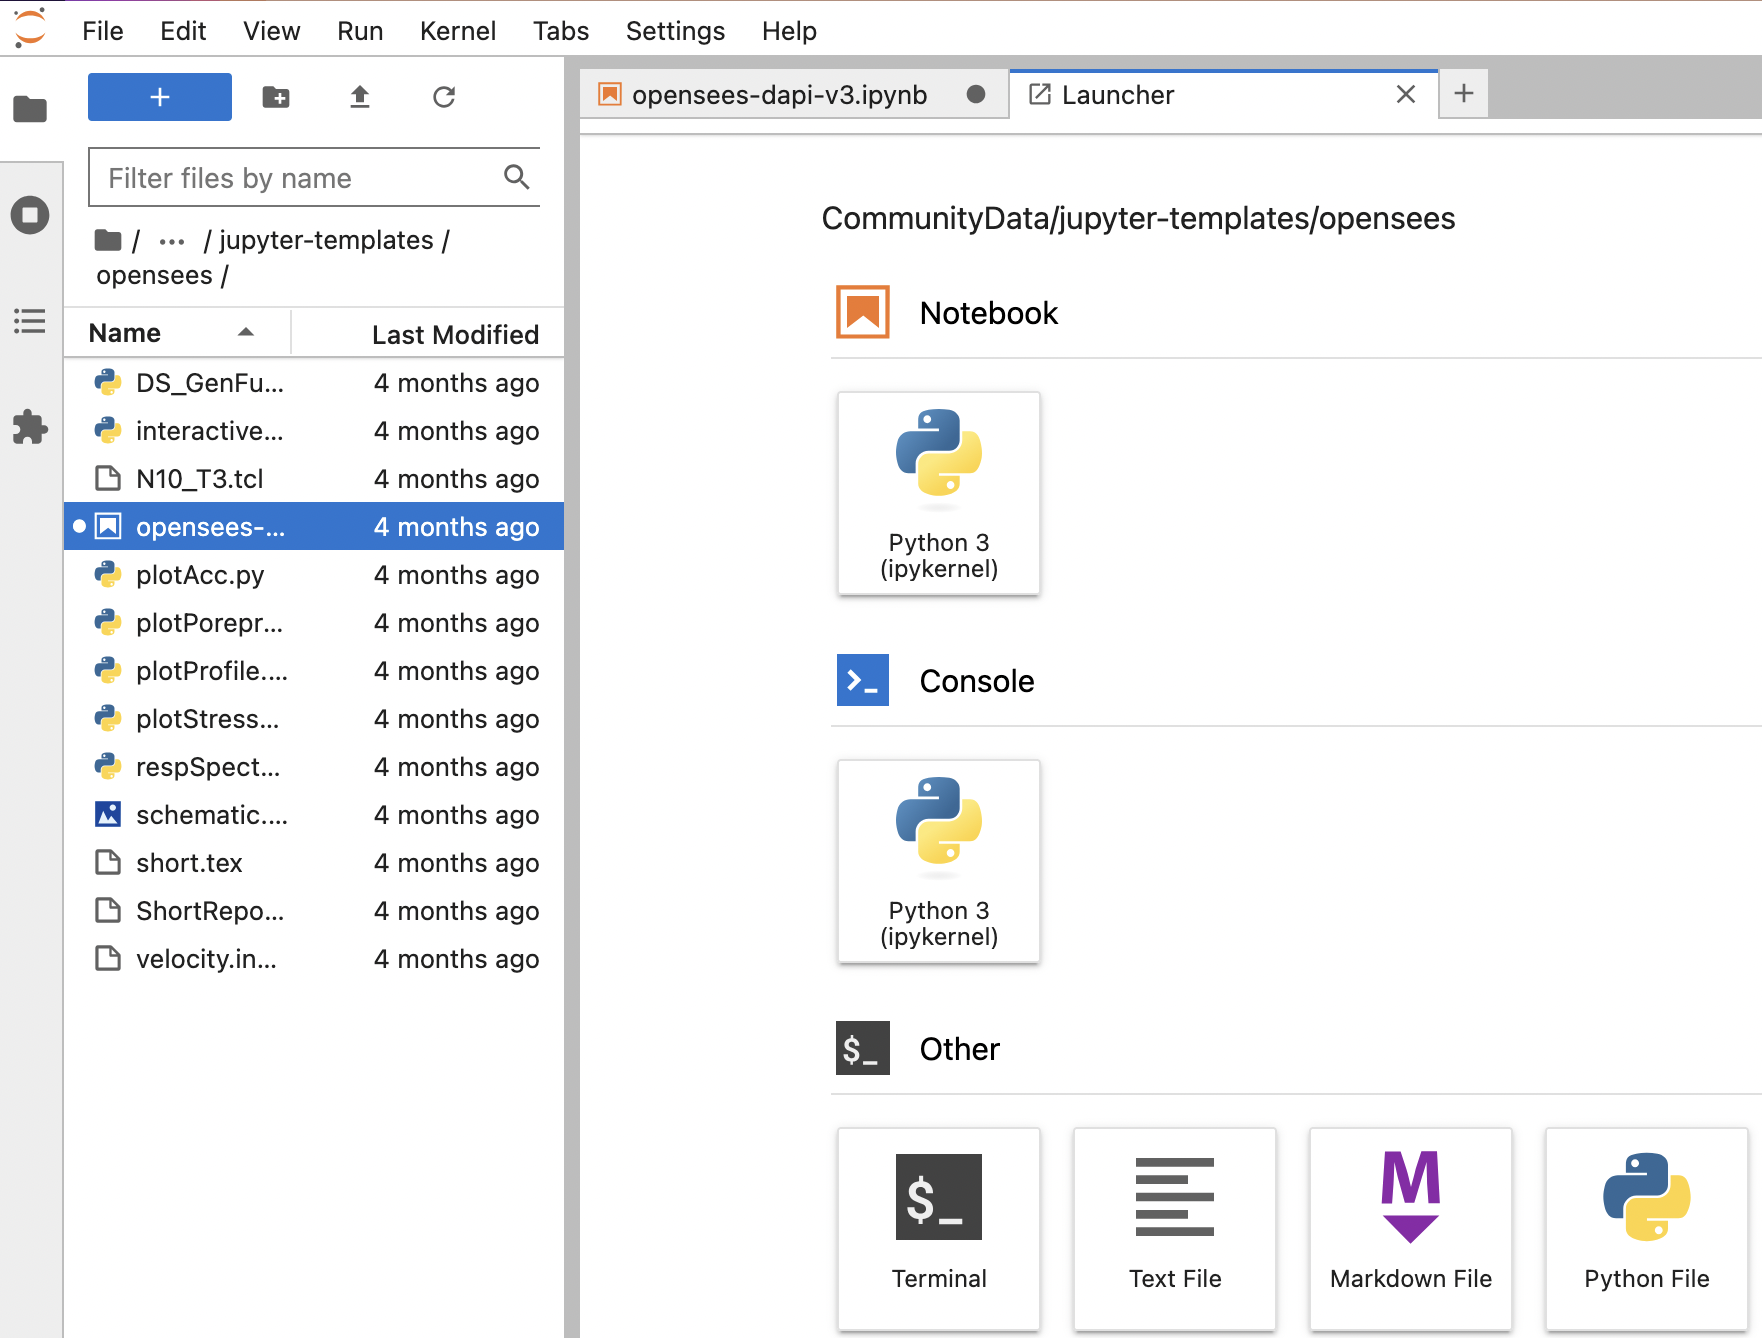Click the Filter files by name field
Screen dimensions: 1762x1338
pyautogui.click(x=314, y=178)
